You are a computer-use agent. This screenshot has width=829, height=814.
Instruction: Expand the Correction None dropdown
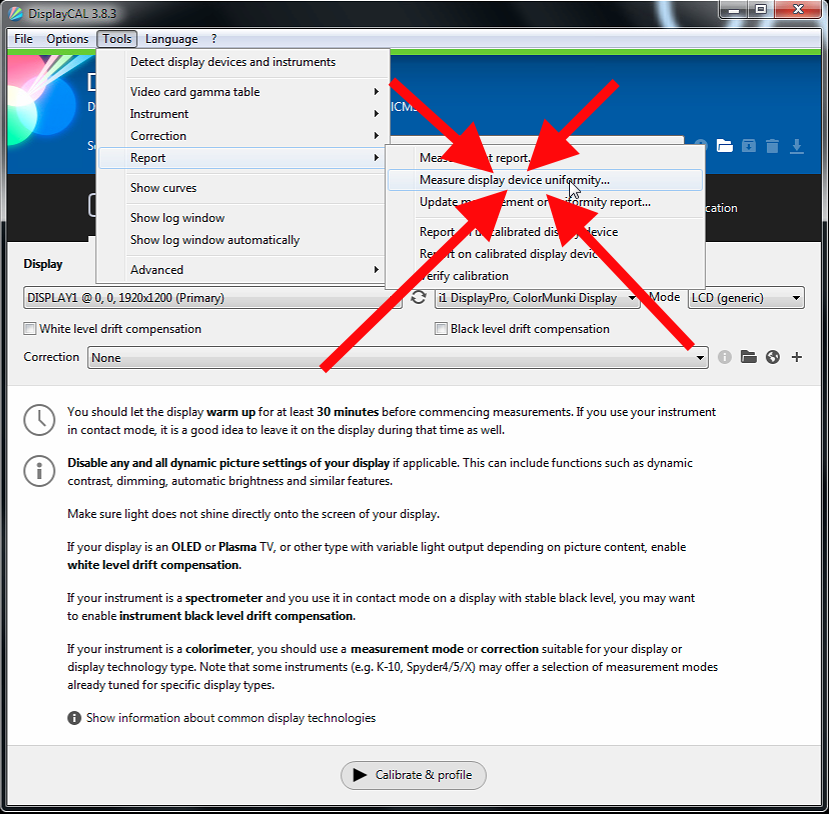(x=397, y=357)
